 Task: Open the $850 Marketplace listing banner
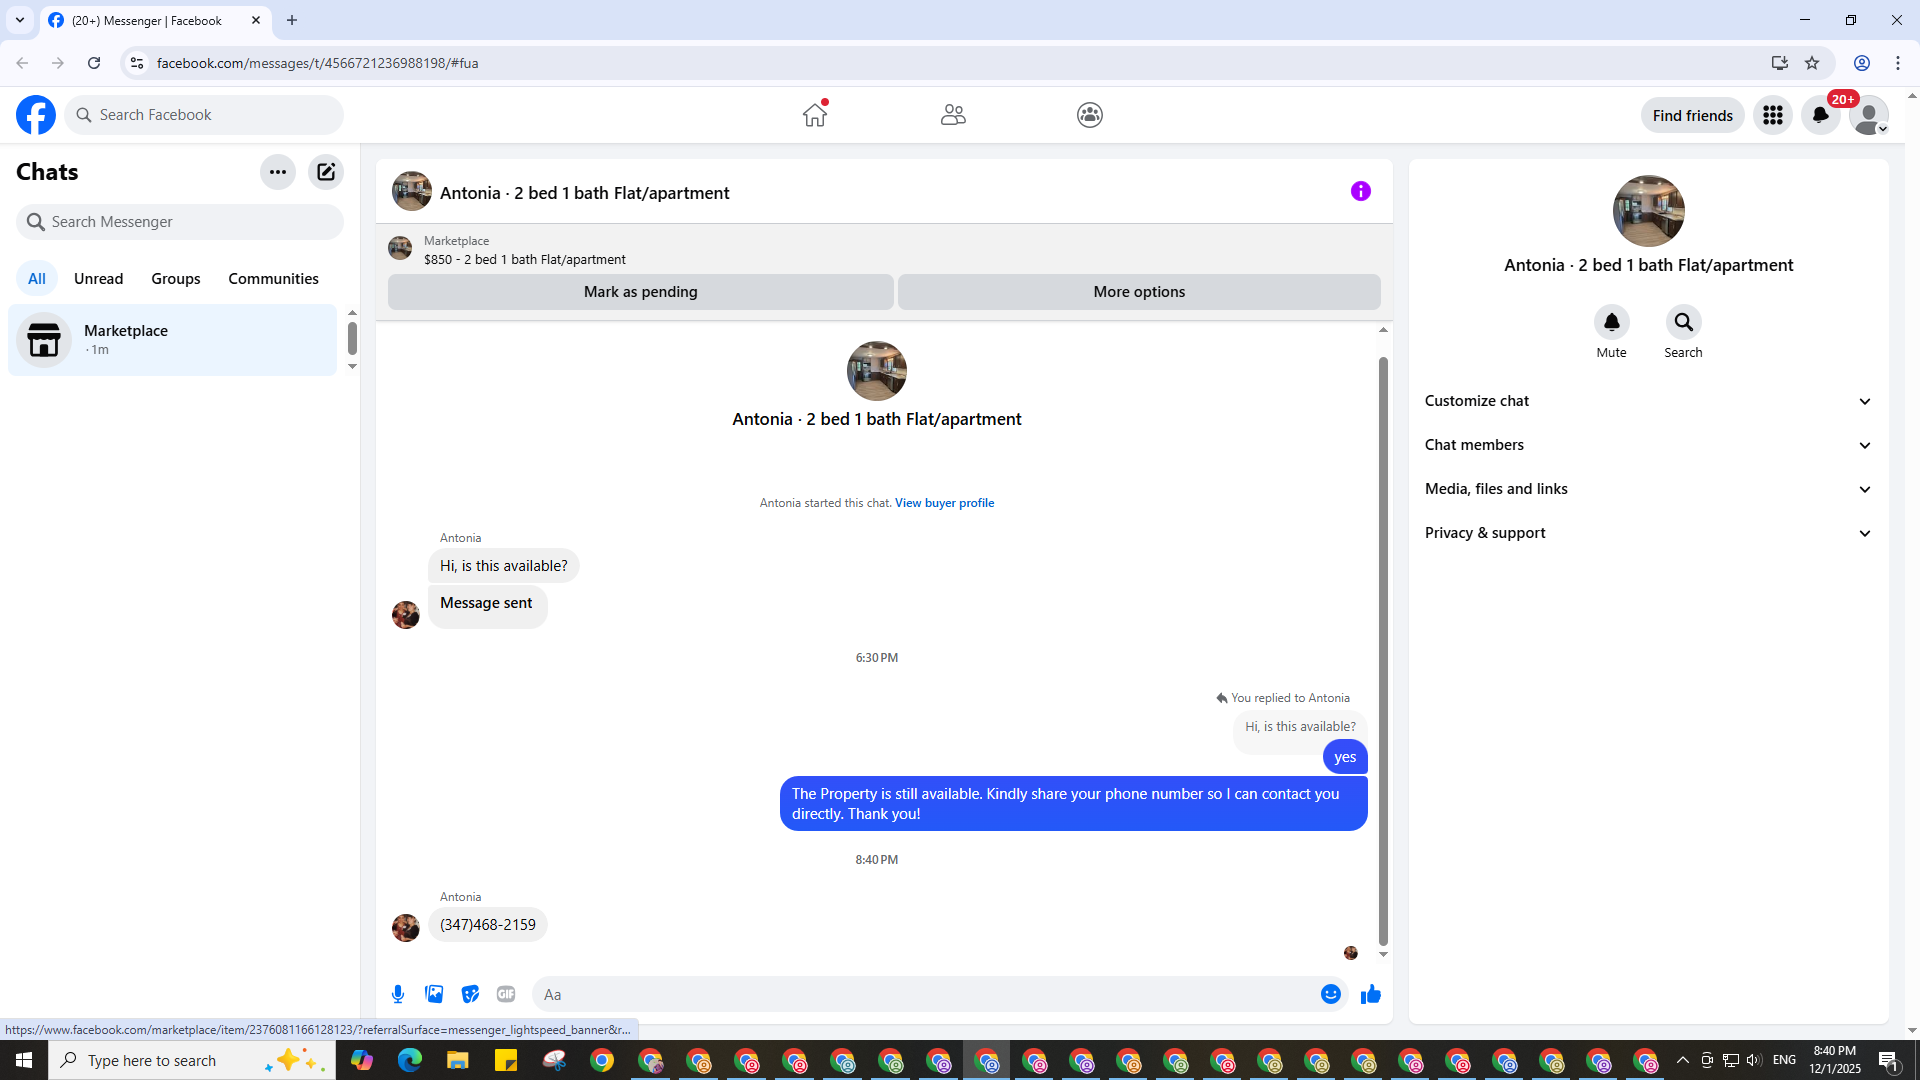pos(884,249)
